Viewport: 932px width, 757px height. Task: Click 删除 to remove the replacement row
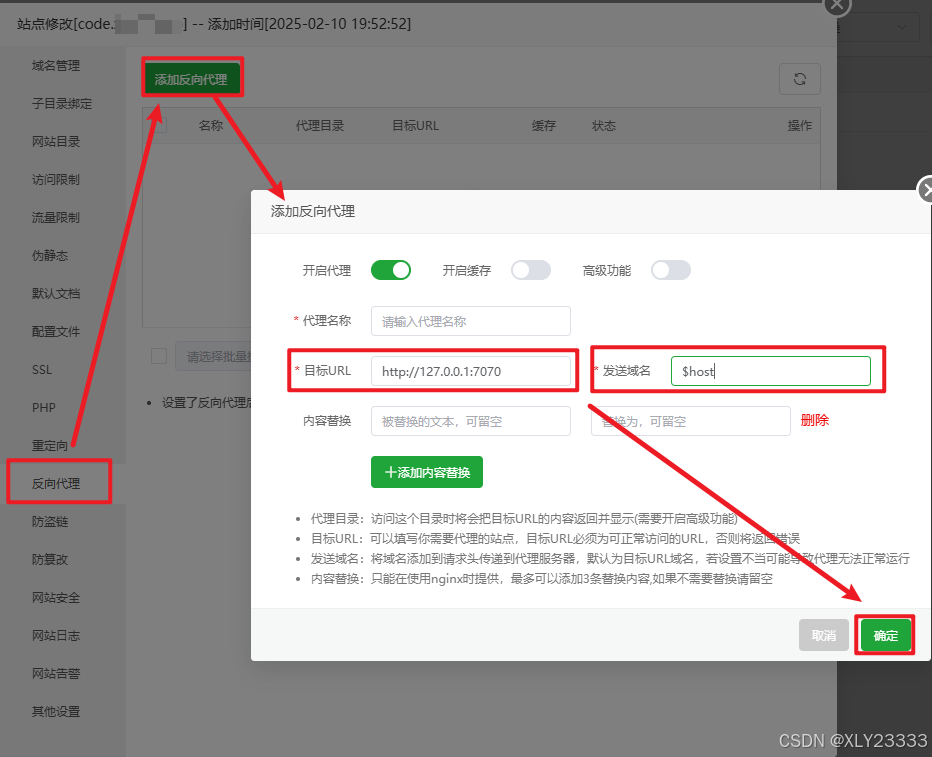pyautogui.click(x=815, y=421)
